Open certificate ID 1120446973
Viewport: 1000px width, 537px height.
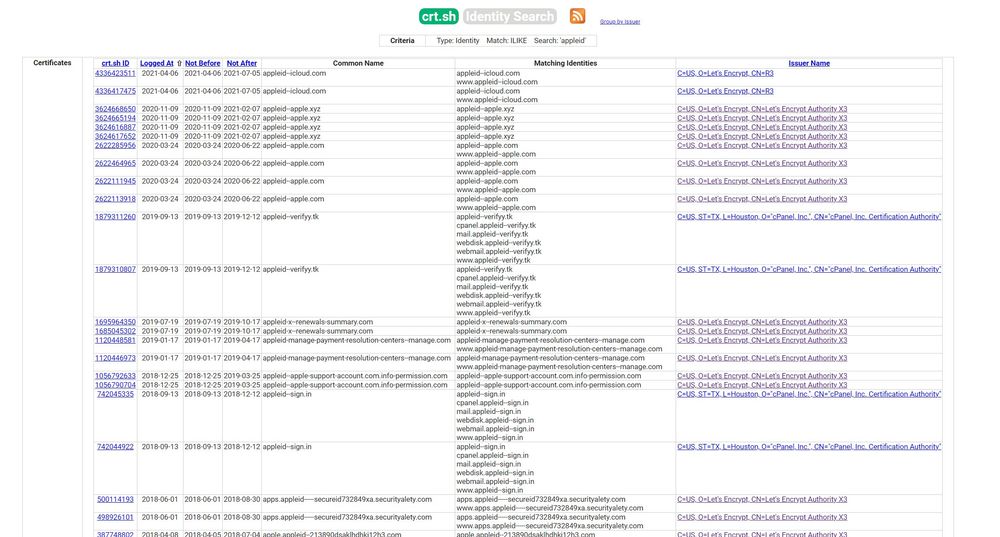[115, 358]
